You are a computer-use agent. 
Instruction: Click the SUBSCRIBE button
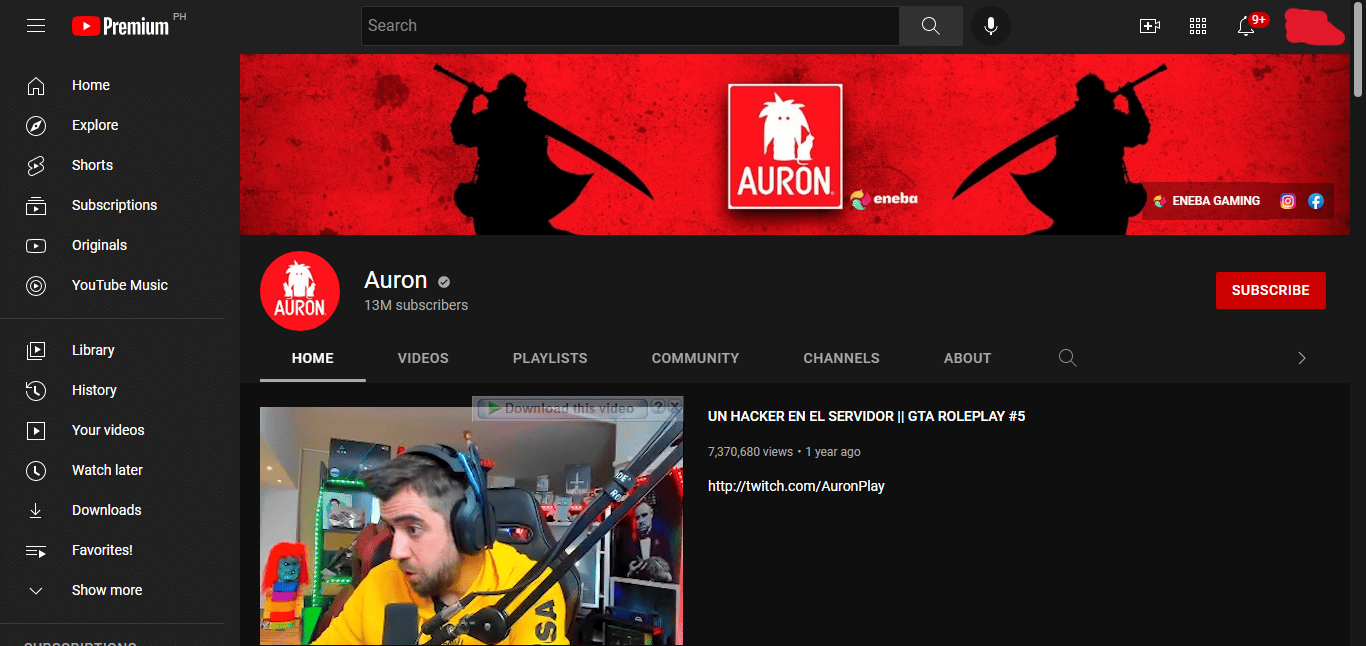[x=1271, y=291]
